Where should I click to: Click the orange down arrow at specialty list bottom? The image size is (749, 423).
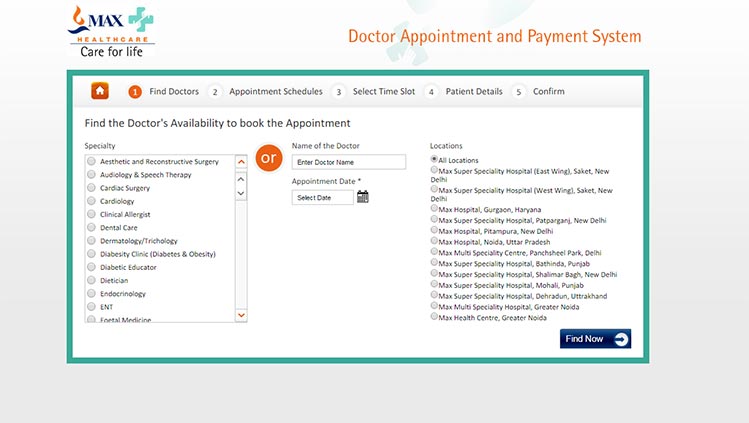point(241,315)
